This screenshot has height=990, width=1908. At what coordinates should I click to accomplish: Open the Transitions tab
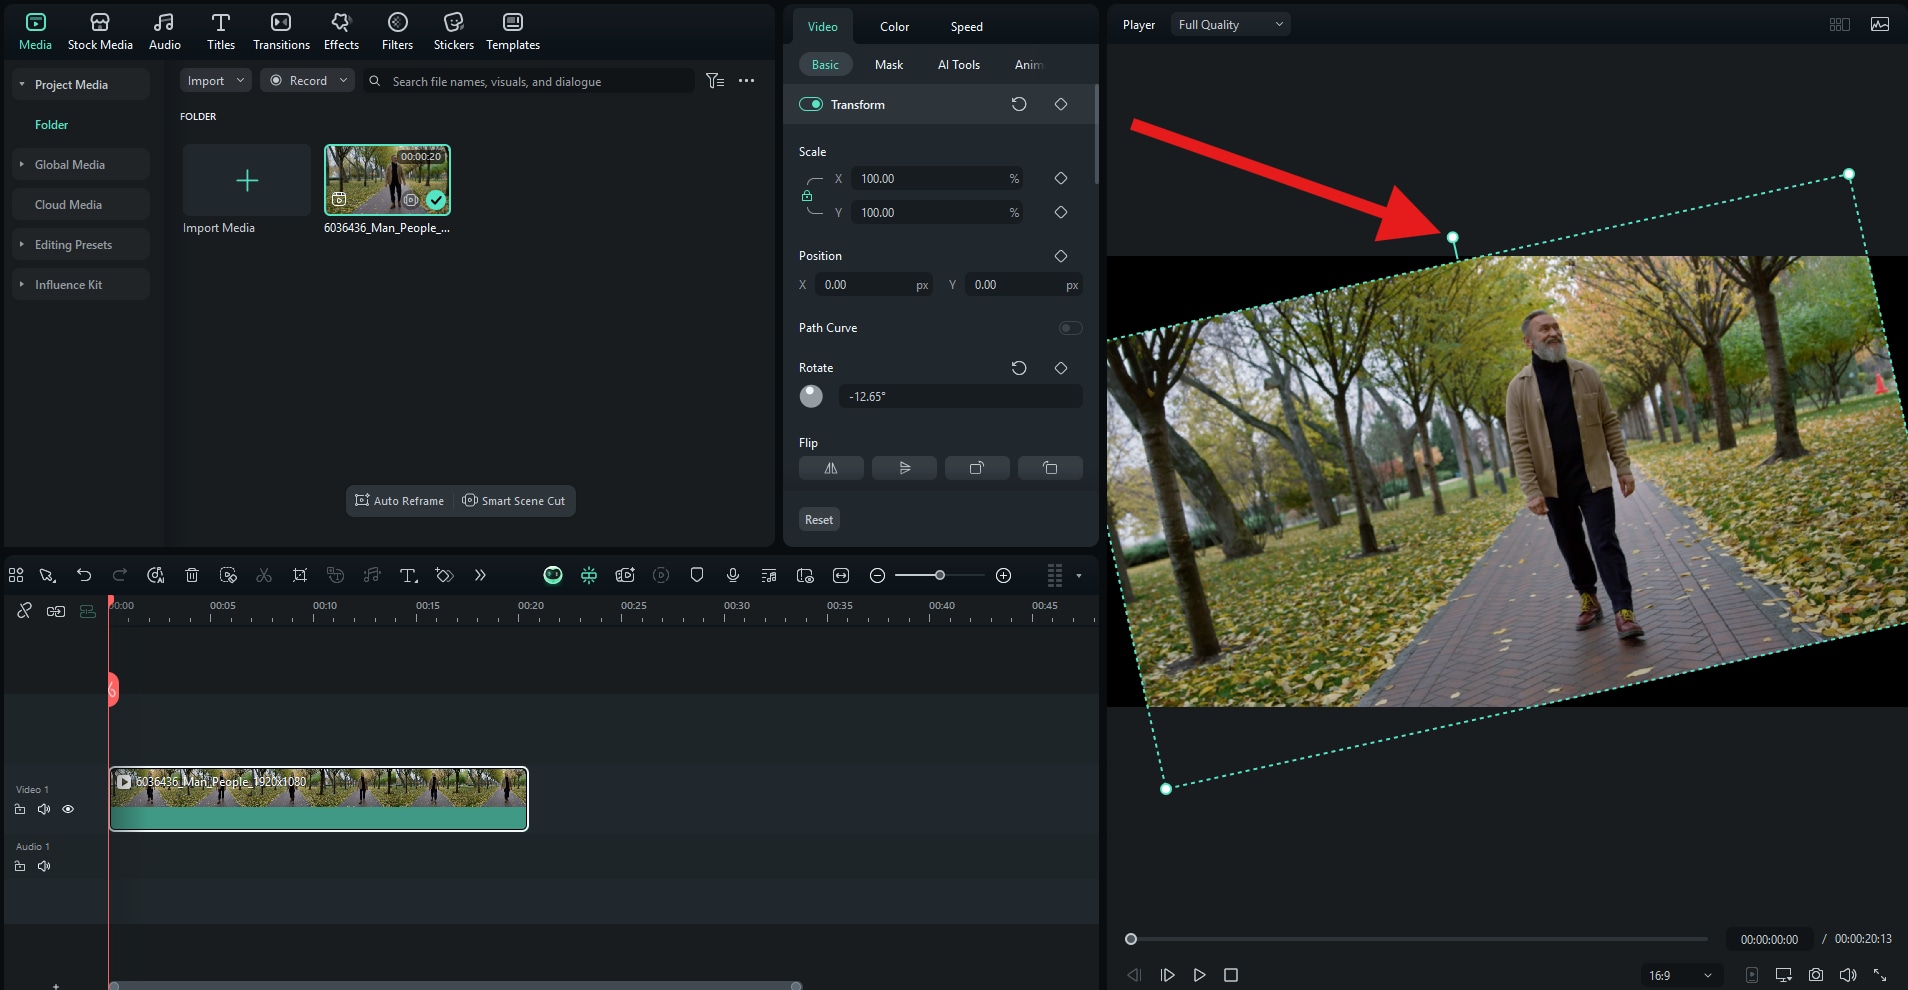pos(281,31)
